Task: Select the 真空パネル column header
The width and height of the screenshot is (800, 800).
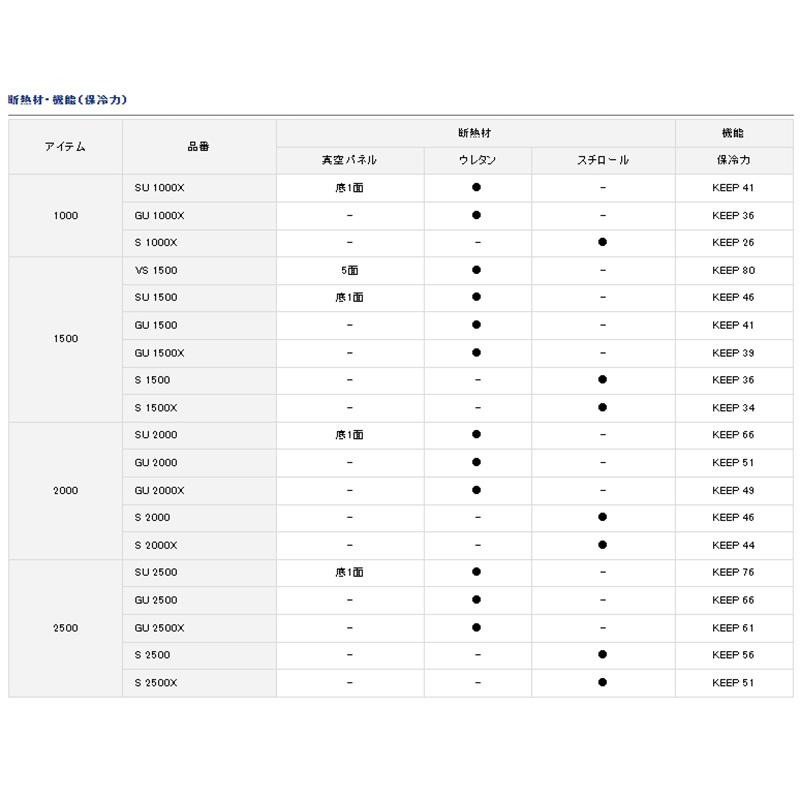Action: (x=349, y=160)
